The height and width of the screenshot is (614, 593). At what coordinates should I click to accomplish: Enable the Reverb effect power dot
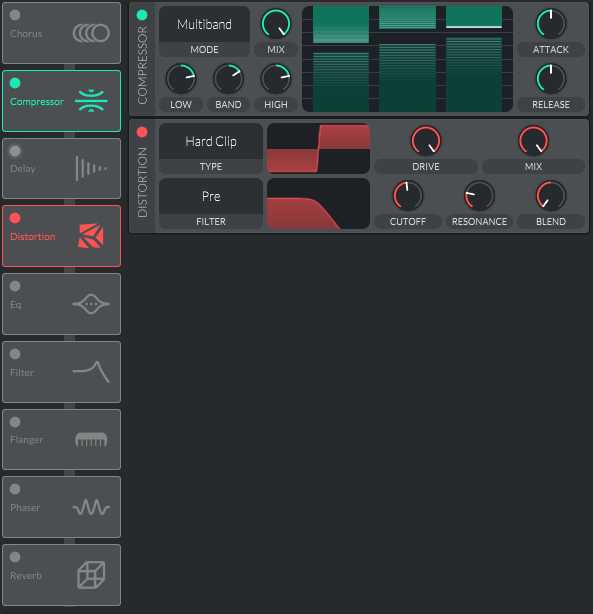15,557
